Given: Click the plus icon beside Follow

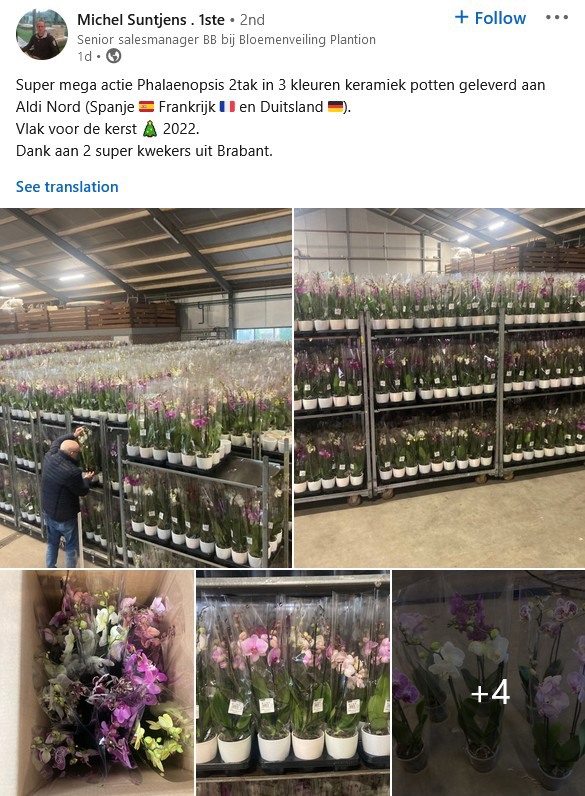Looking at the screenshot, I should point(462,17).
